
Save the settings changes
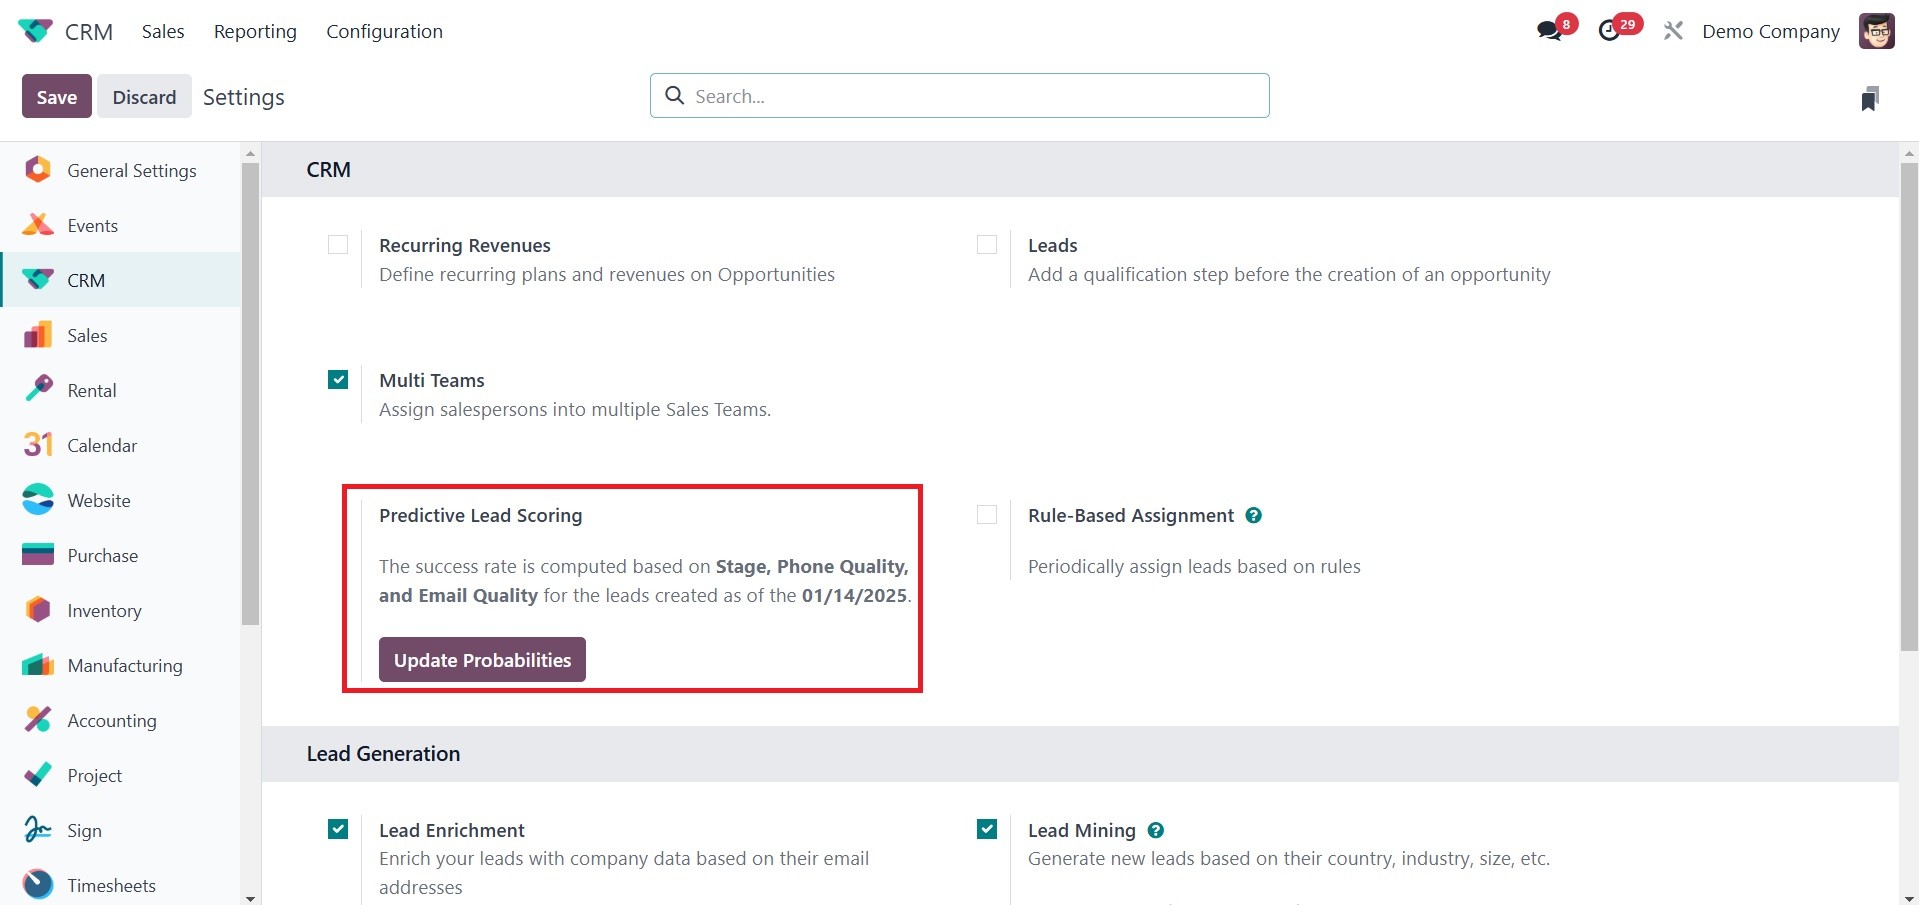pos(57,97)
